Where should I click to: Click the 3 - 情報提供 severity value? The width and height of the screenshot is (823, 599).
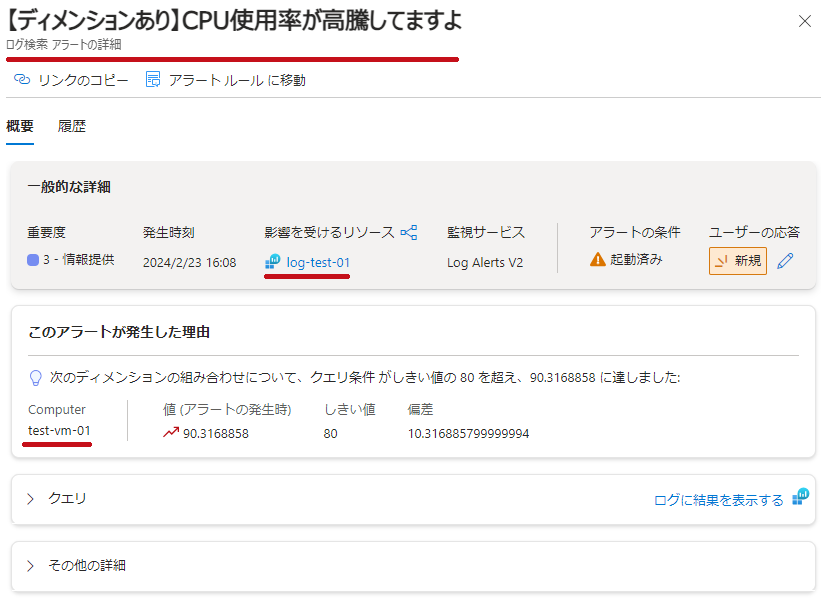tap(79, 259)
